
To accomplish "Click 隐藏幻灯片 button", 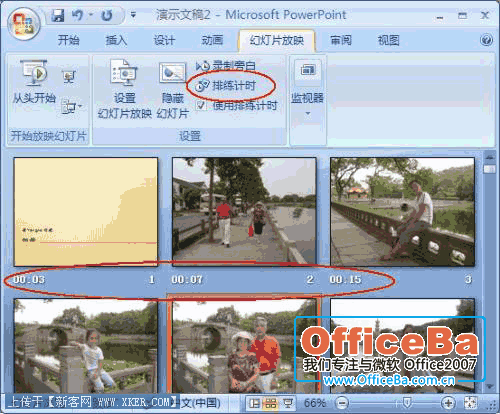I will 172,90.
